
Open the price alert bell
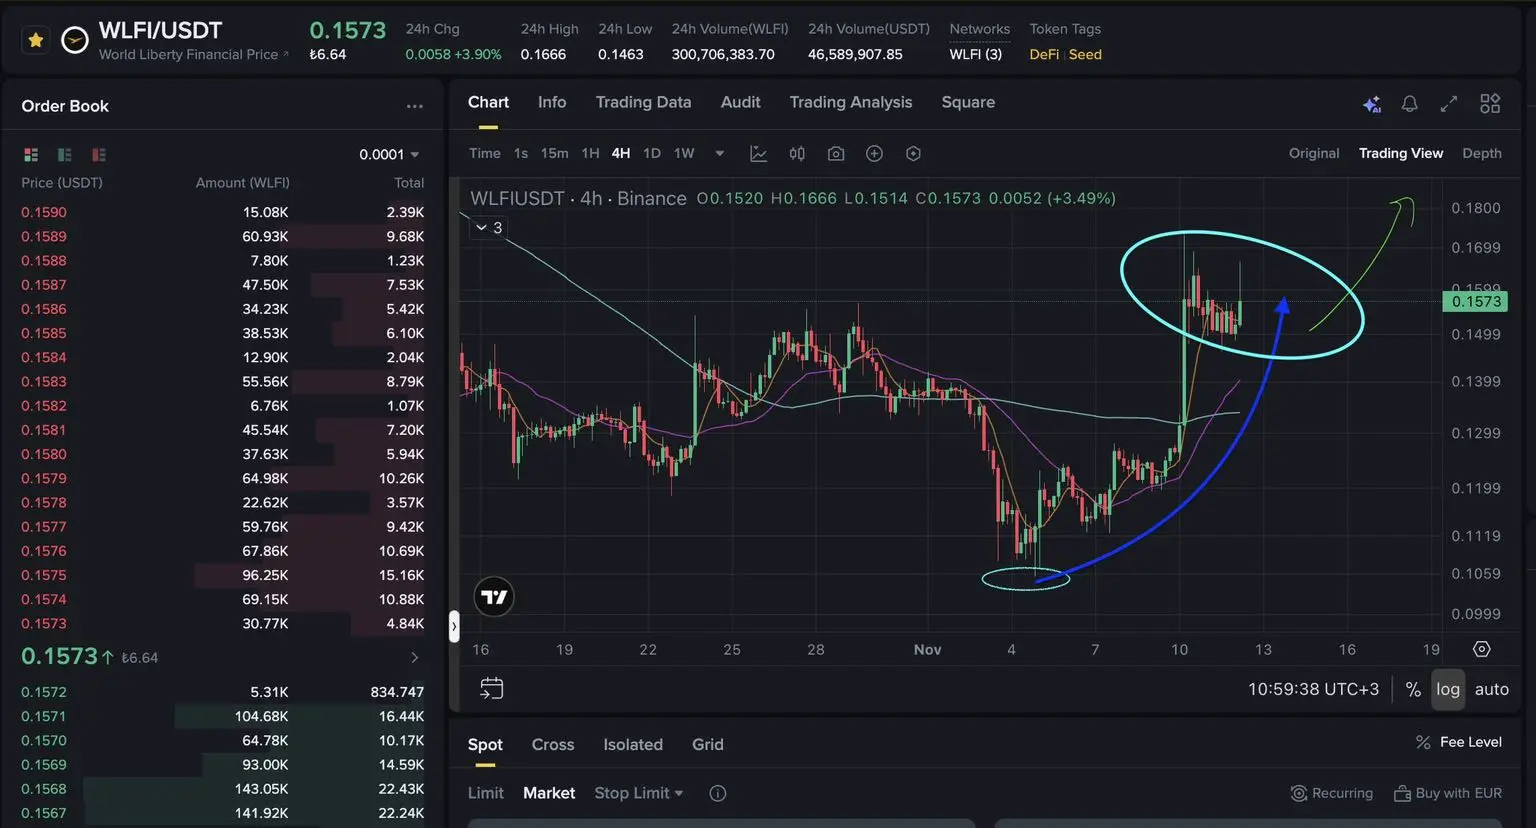pos(1409,104)
